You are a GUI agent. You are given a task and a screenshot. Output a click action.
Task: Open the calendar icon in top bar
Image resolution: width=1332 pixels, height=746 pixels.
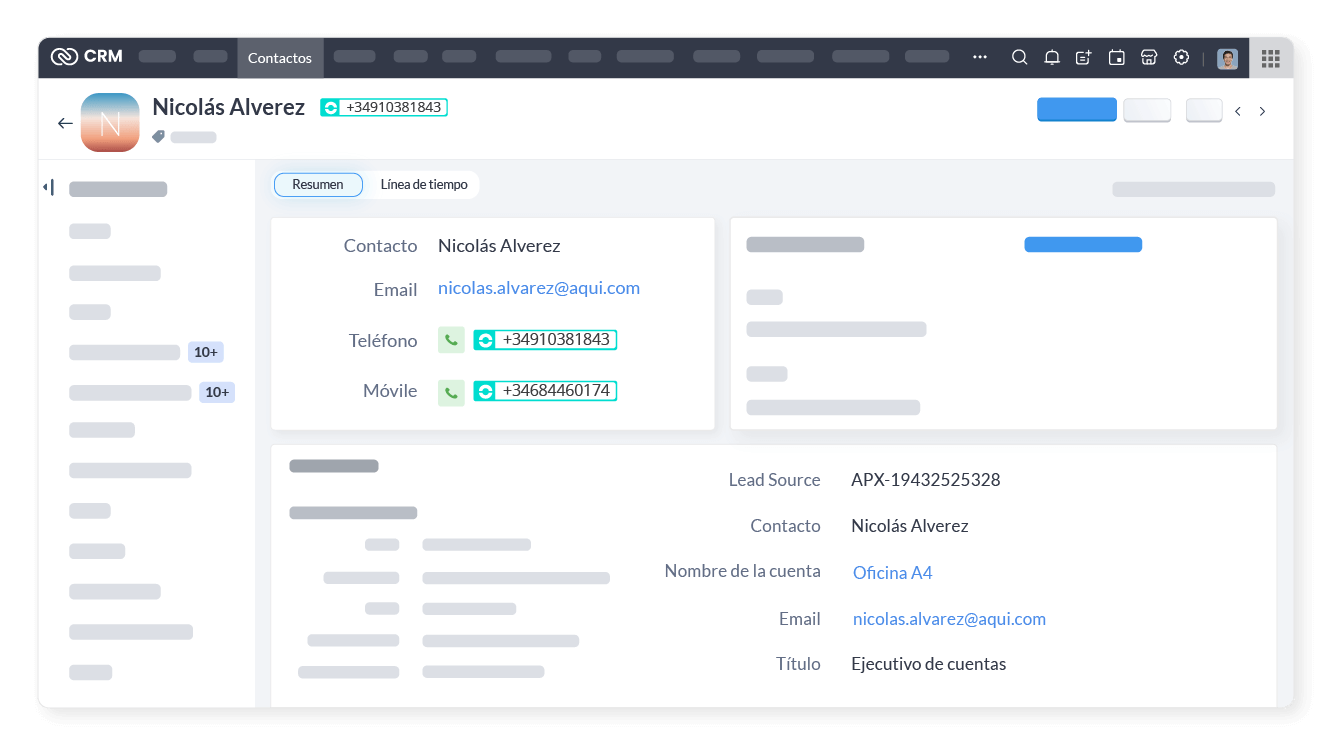pos(1115,57)
